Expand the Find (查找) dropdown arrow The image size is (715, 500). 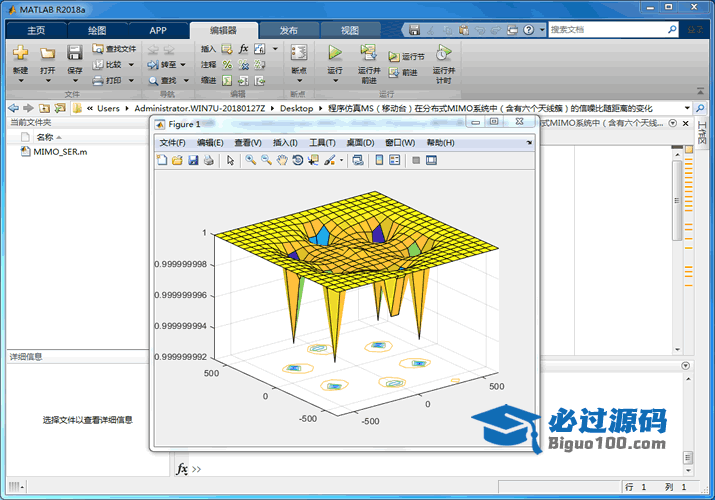coord(186,81)
